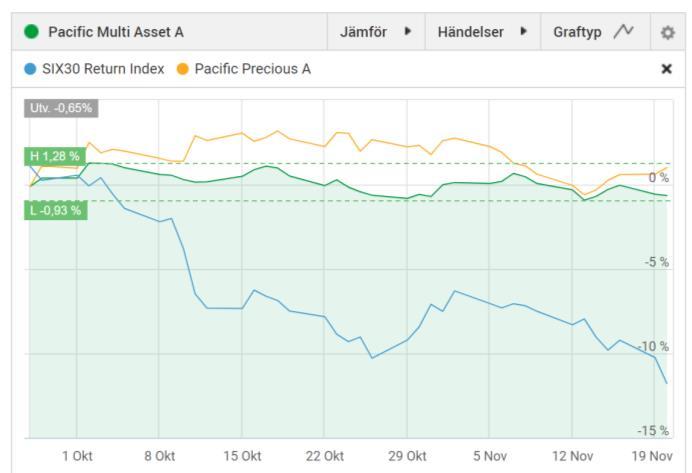Click the Utv. -0,65% badge

61,108
